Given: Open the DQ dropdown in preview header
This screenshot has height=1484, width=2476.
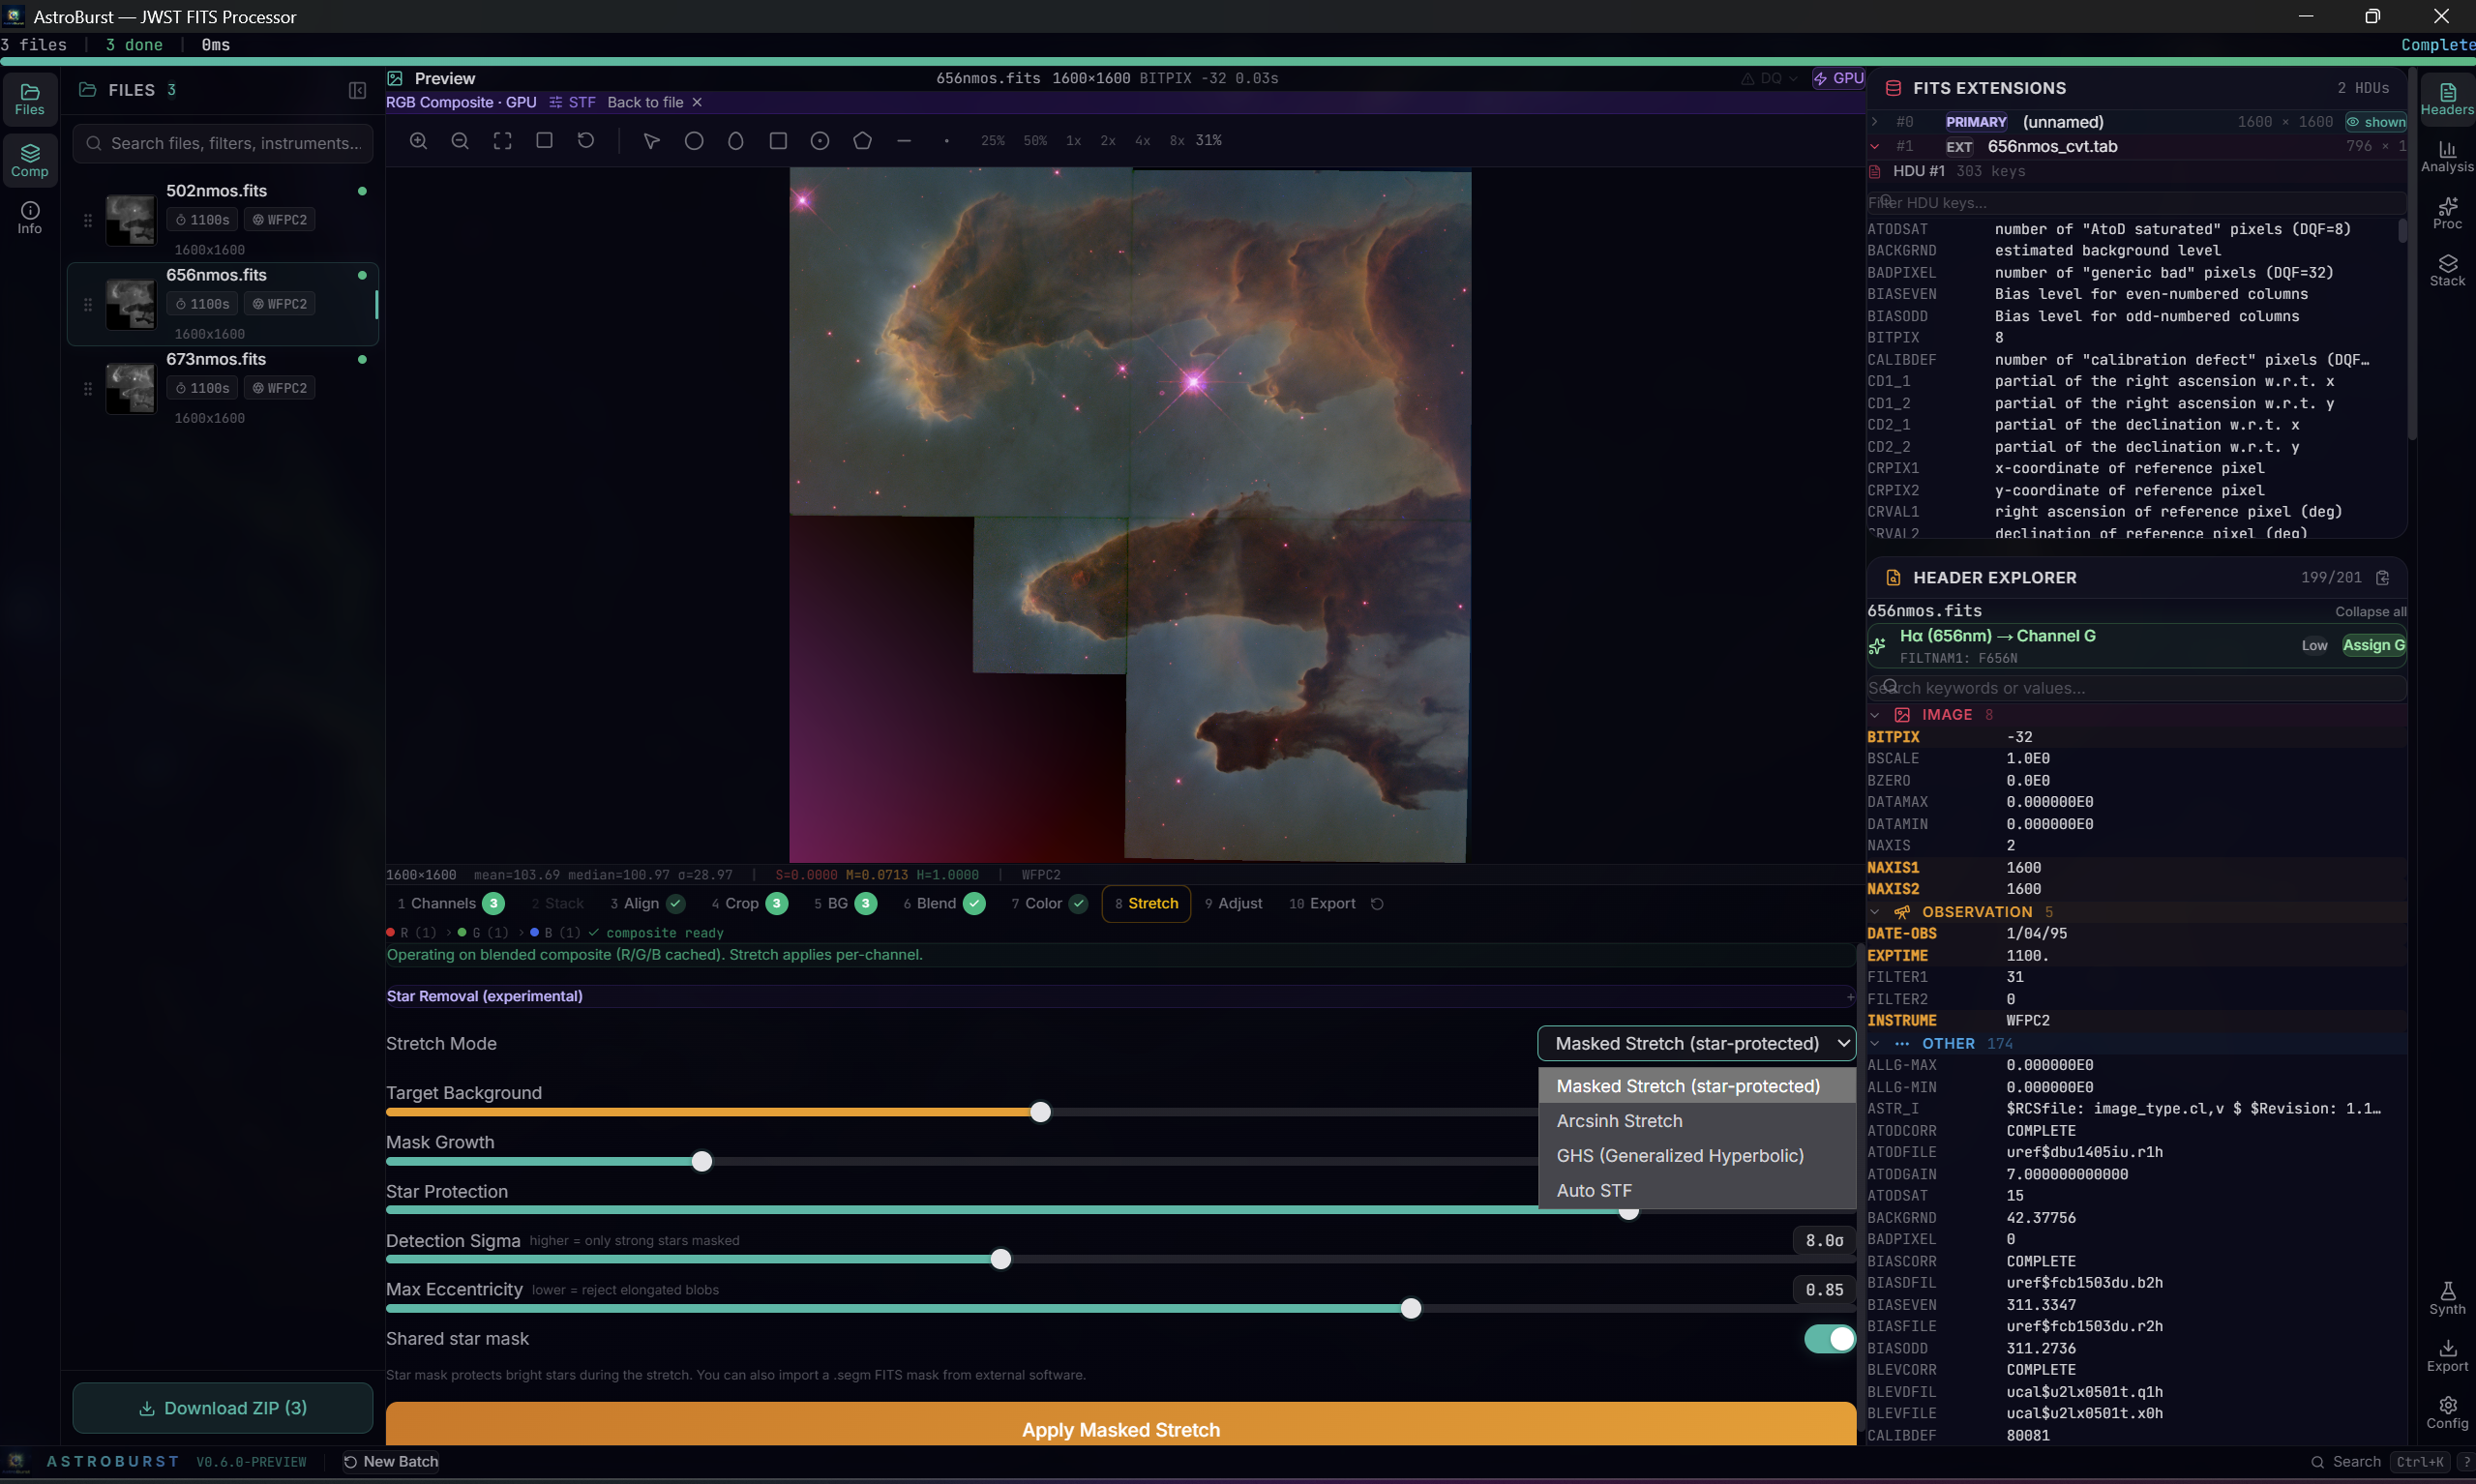Looking at the screenshot, I should 1769,78.
